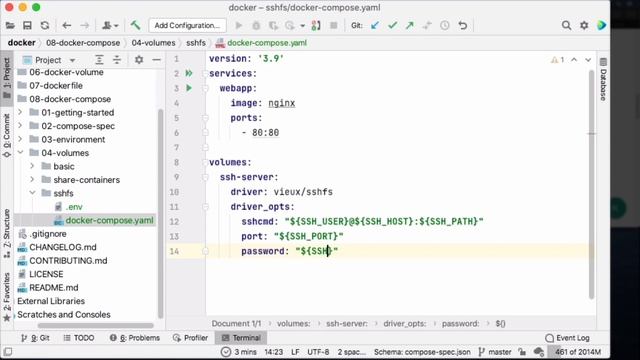Open the Event Log
This screenshot has height=360, width=640.
pyautogui.click(x=567, y=338)
